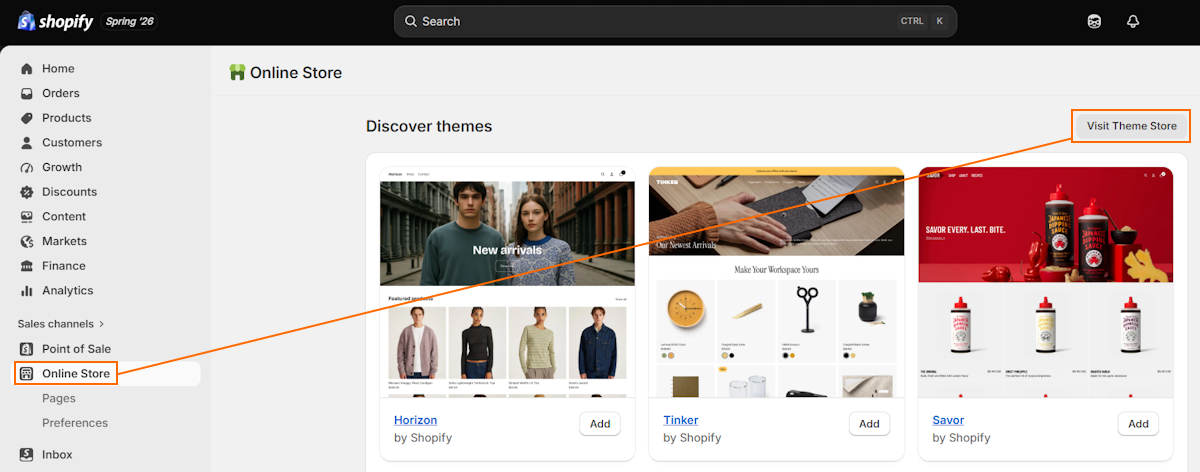
Task: Click the Savor theme preview thumbnail
Action: point(1046,282)
